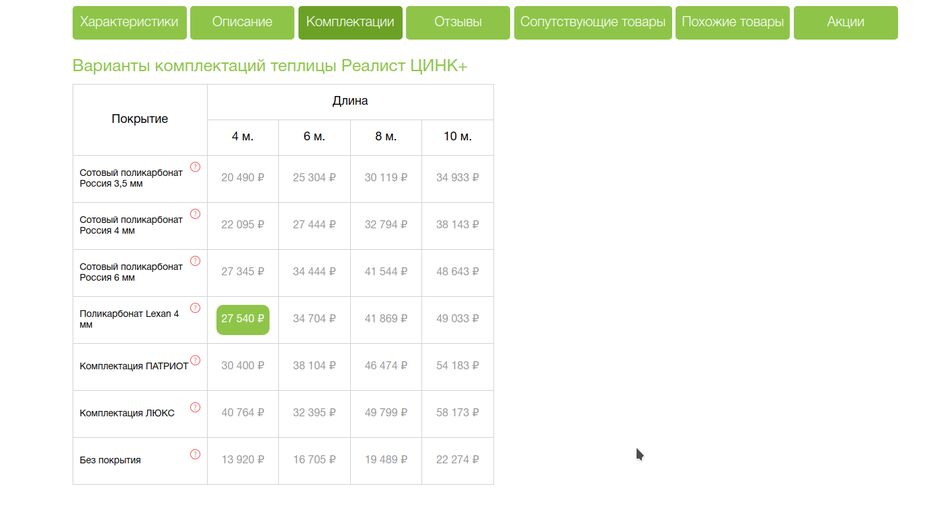Choose price 20 490 ₽ for 4 m
The width and height of the screenshot is (935, 511).
[242, 178]
